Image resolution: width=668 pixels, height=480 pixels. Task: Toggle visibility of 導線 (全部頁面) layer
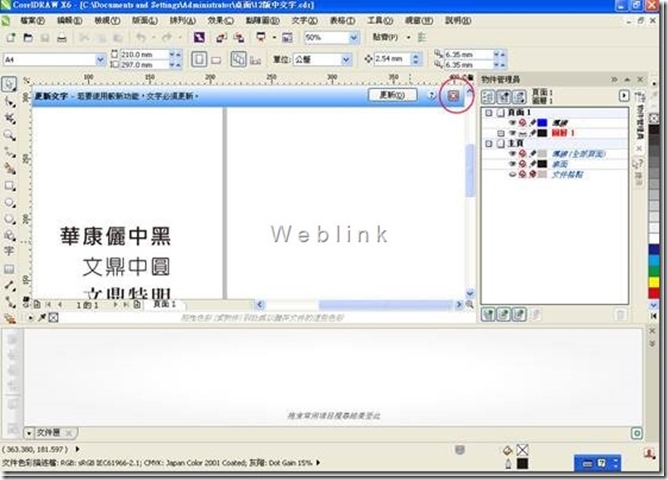coord(513,154)
